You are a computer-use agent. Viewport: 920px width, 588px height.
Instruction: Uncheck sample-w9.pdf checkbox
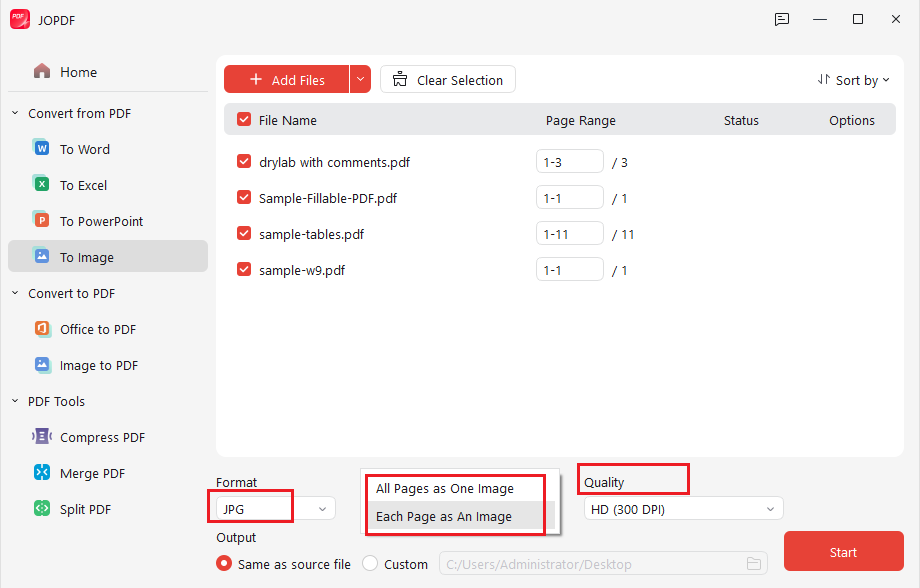pos(244,269)
